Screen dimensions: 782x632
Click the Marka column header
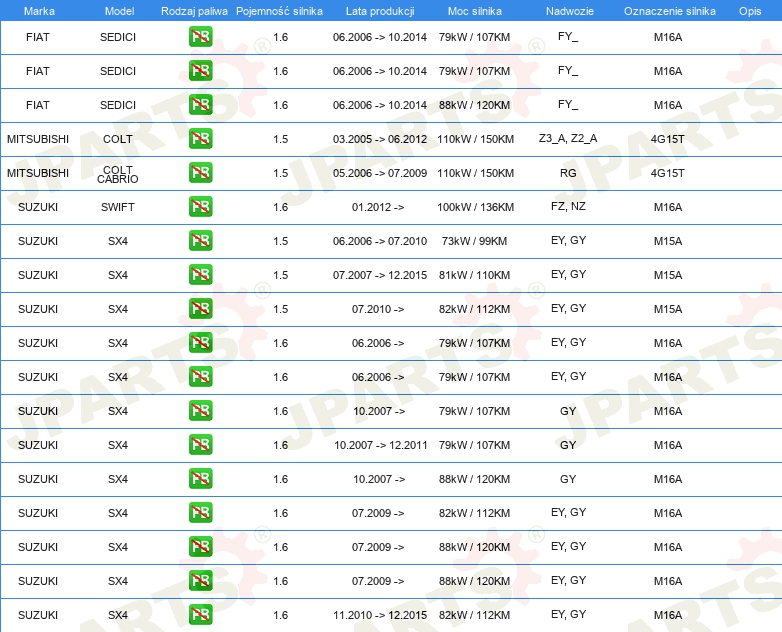pyautogui.click(x=39, y=11)
